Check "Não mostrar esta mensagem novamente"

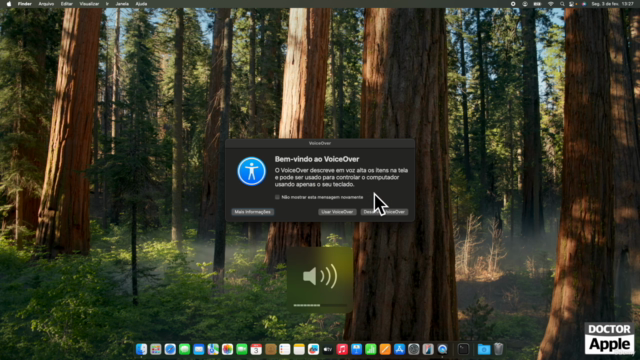click(x=277, y=197)
